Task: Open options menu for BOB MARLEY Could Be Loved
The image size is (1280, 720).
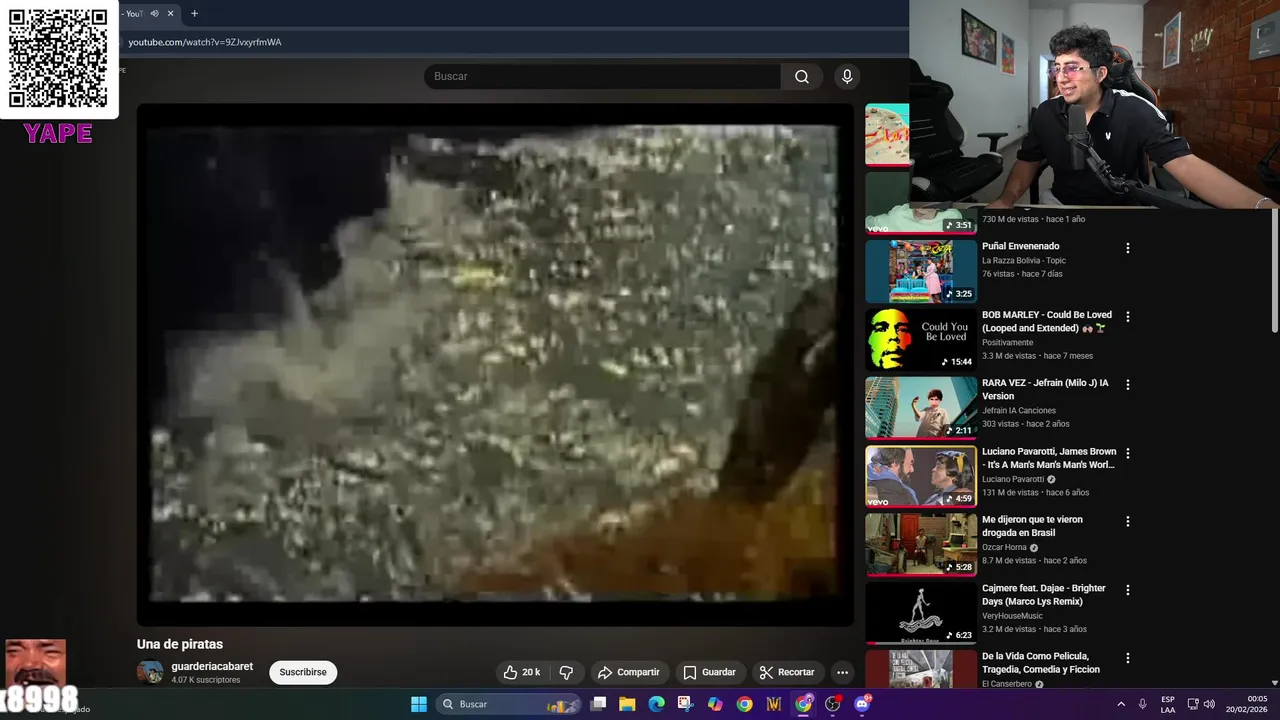Action: tap(1128, 316)
